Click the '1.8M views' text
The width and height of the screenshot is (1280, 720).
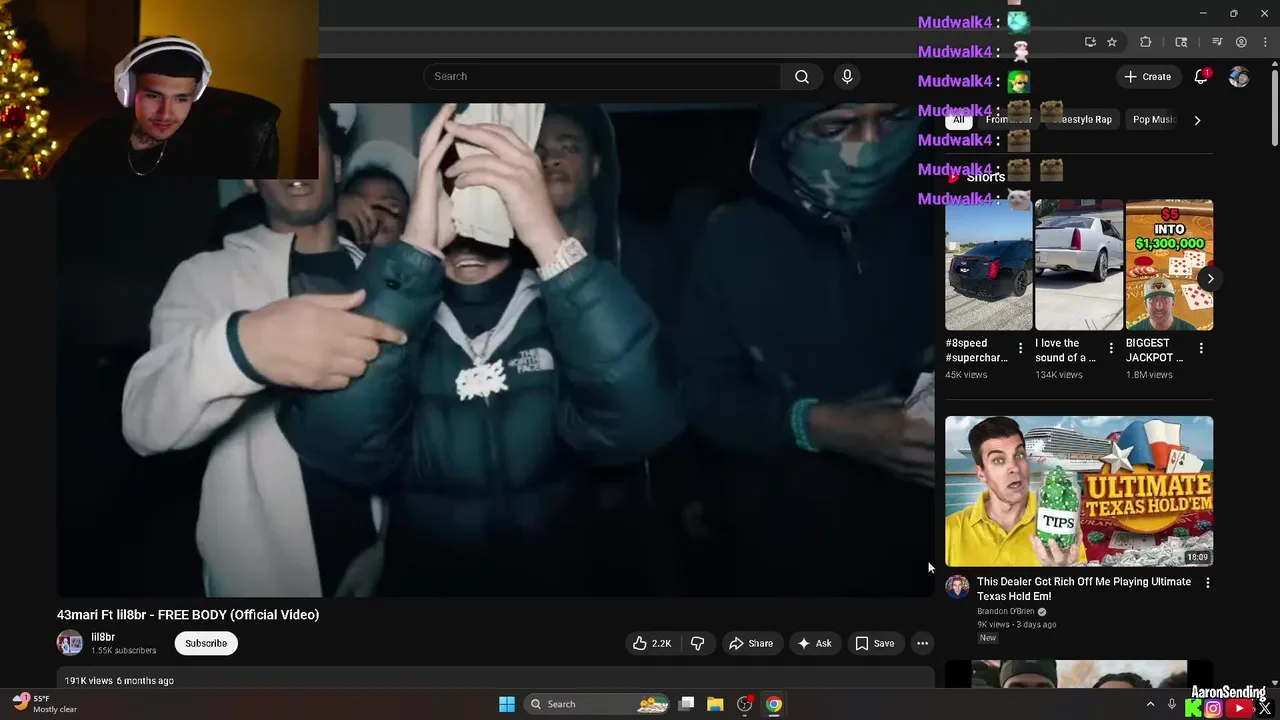[x=1149, y=375]
